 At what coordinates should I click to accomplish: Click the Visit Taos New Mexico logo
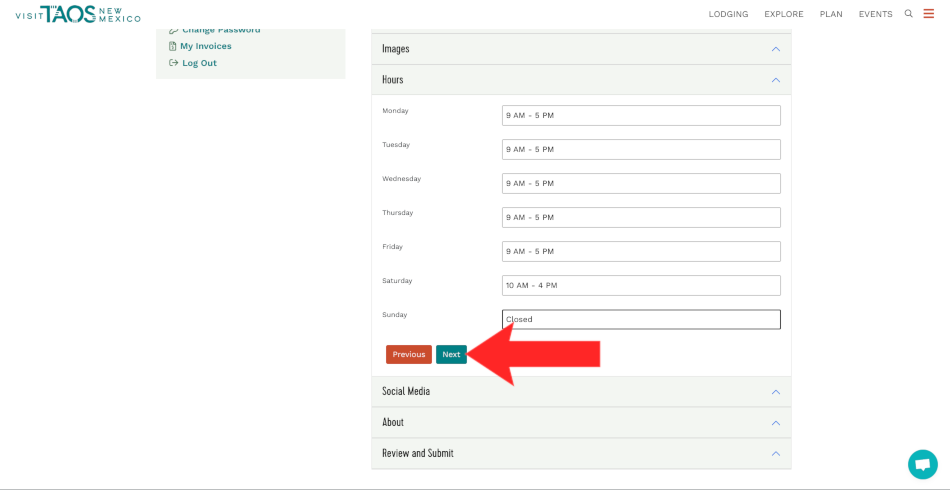pyautogui.click(x=78, y=14)
